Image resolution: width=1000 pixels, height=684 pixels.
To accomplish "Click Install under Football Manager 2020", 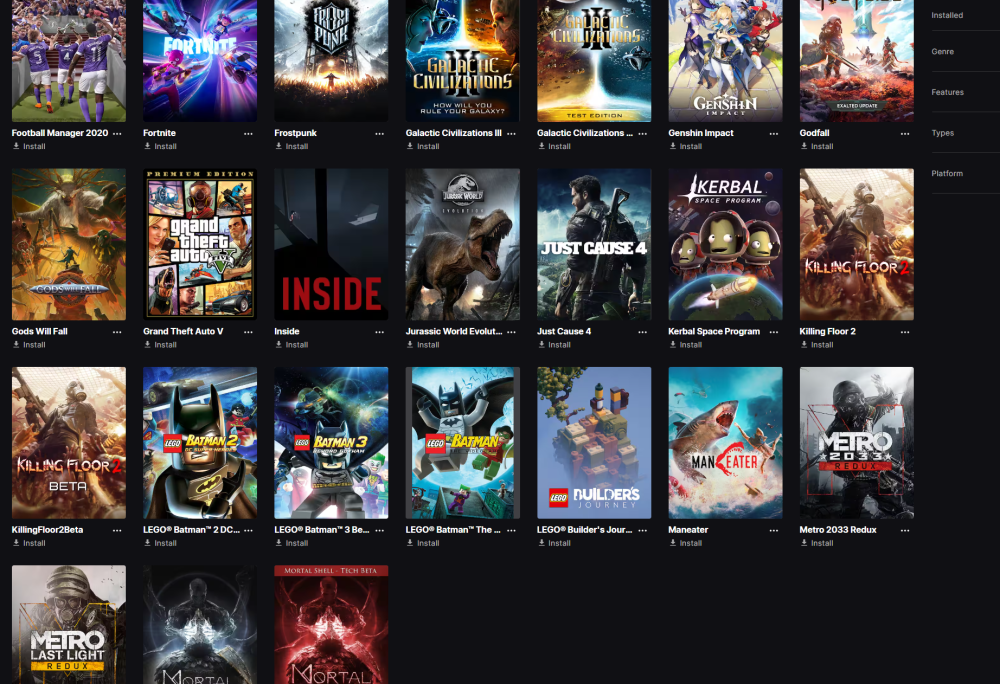I will click(x=34, y=146).
